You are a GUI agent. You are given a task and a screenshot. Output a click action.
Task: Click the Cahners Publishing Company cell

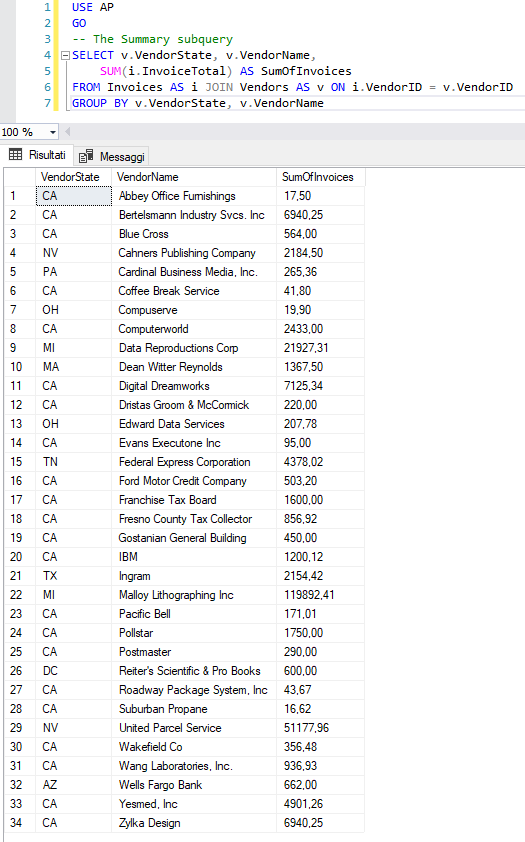[194, 253]
